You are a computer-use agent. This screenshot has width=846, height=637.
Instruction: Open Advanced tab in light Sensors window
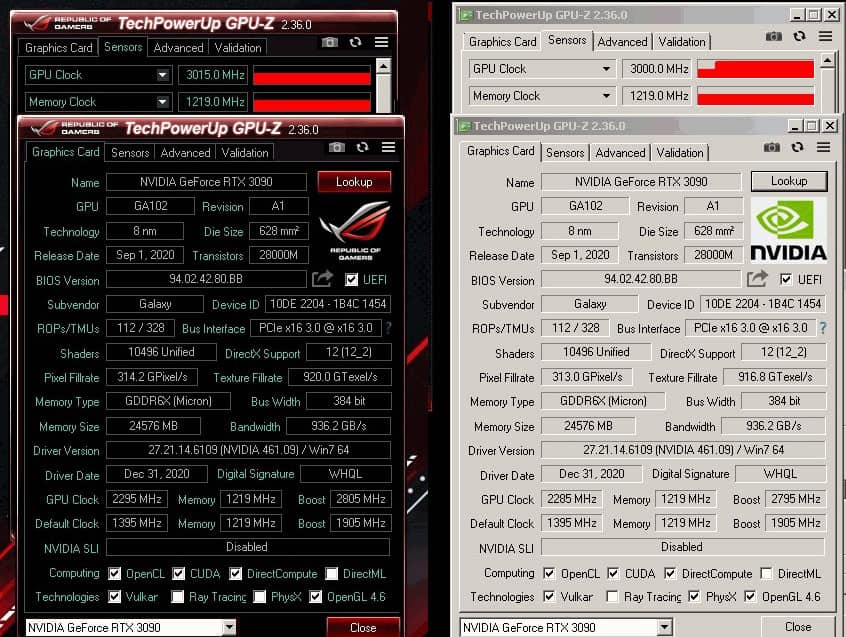click(x=622, y=42)
